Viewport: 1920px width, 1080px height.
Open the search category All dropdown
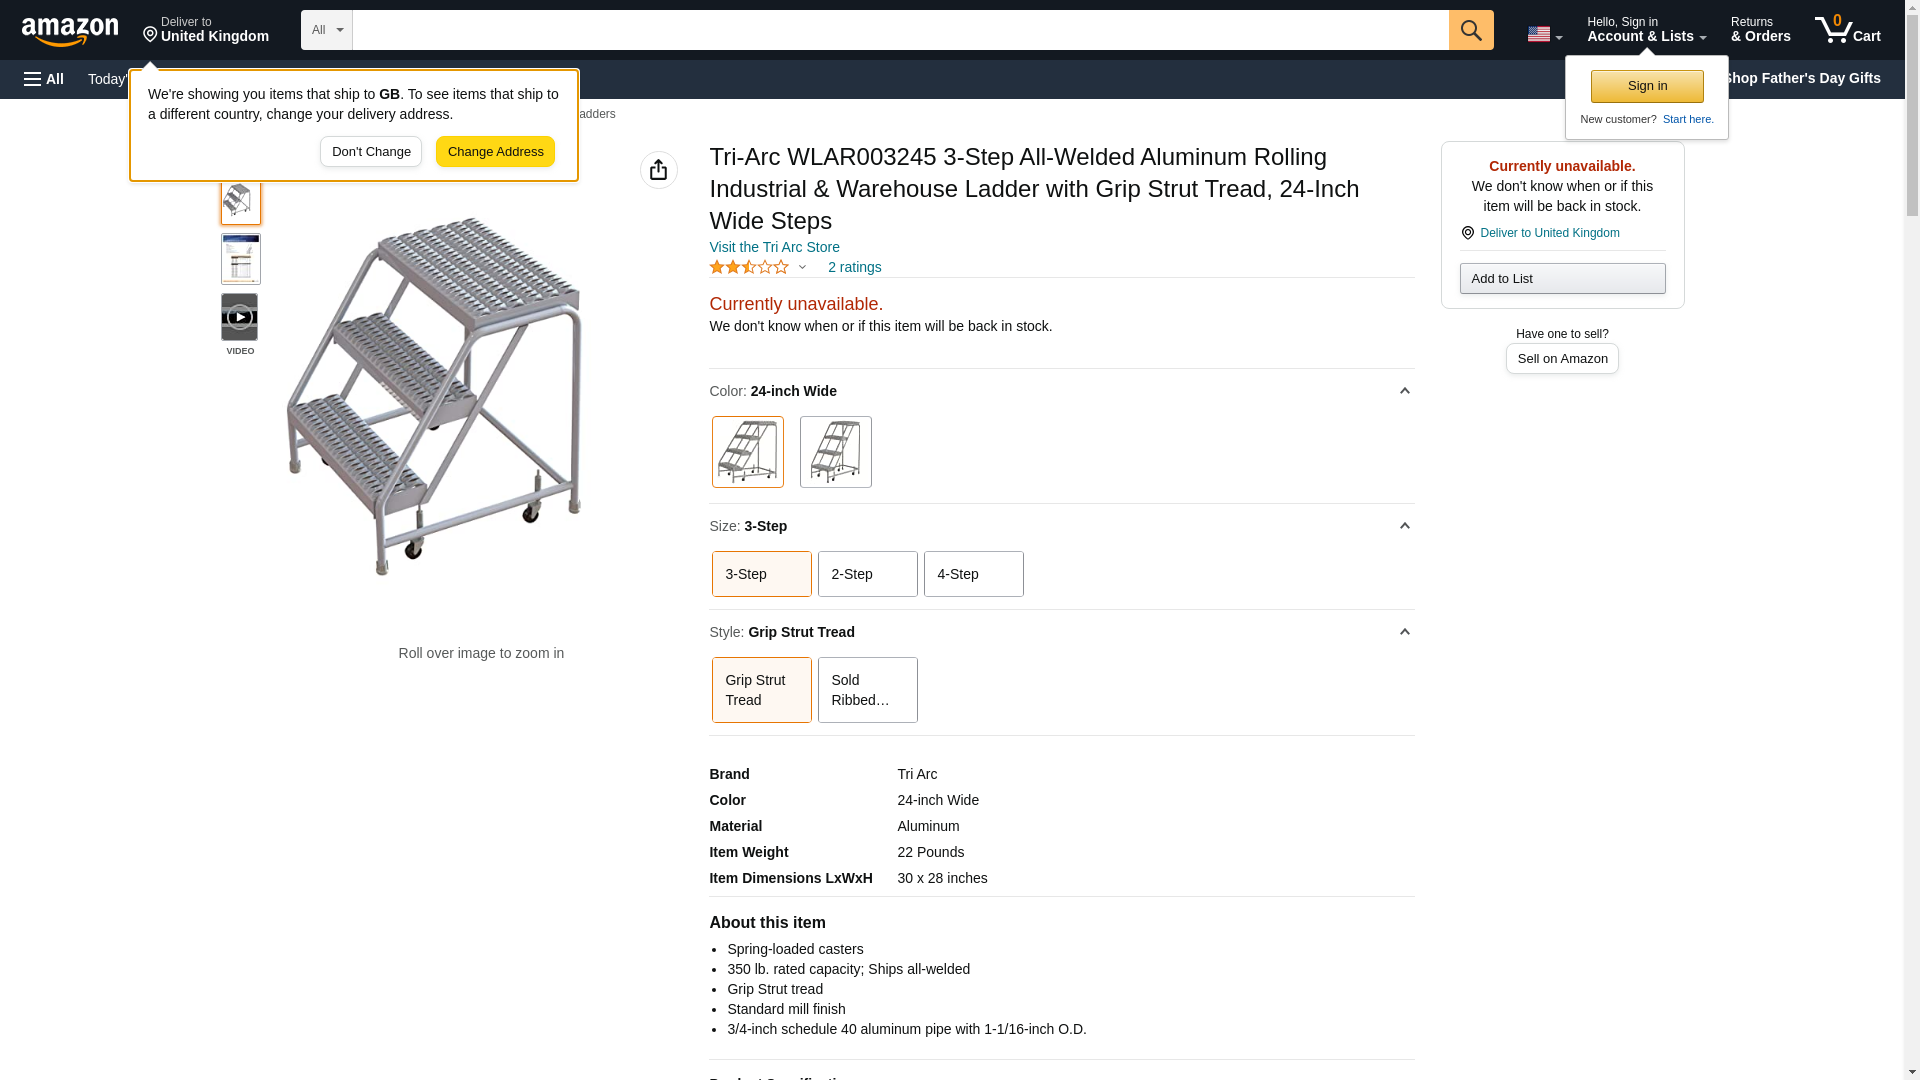tap(326, 30)
